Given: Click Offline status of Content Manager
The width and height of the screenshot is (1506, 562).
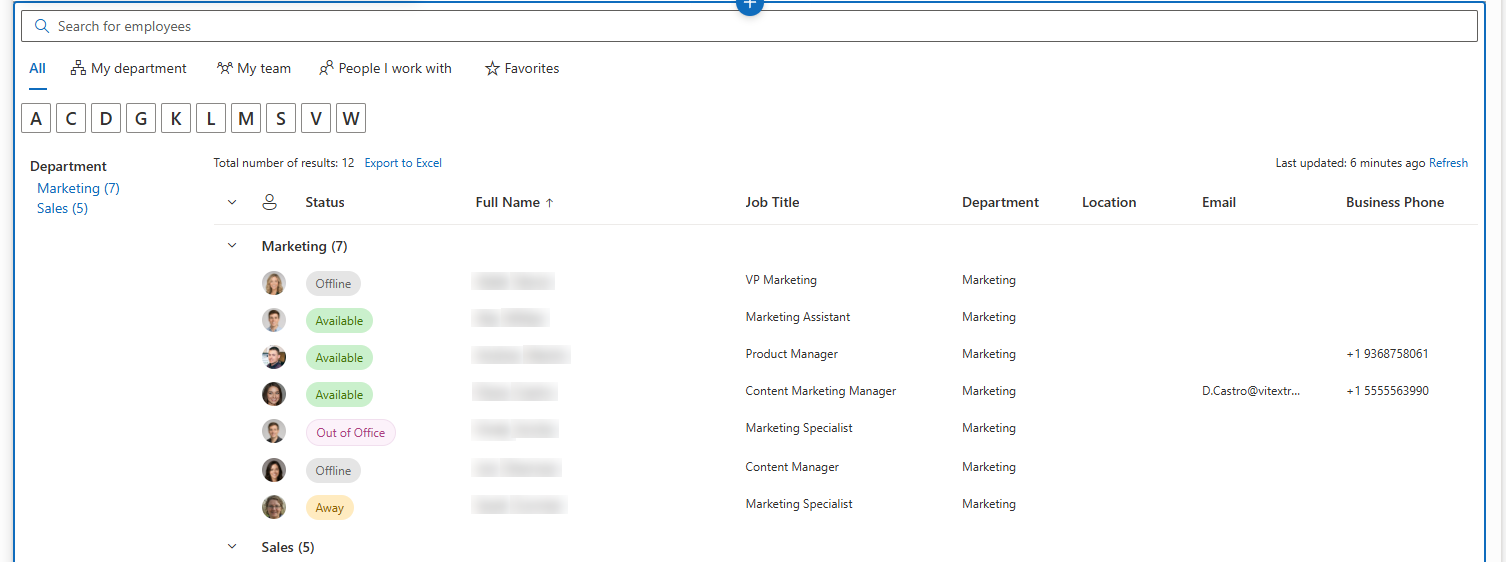Looking at the screenshot, I should 333,470.
